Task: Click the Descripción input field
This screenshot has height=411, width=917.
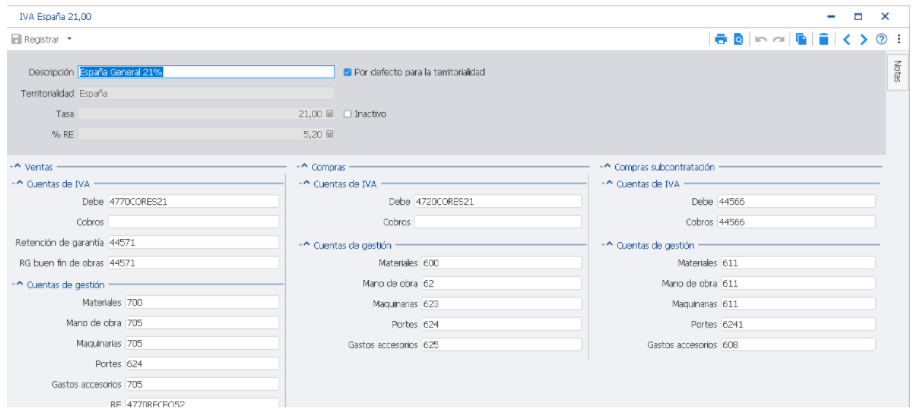Action: [206, 72]
